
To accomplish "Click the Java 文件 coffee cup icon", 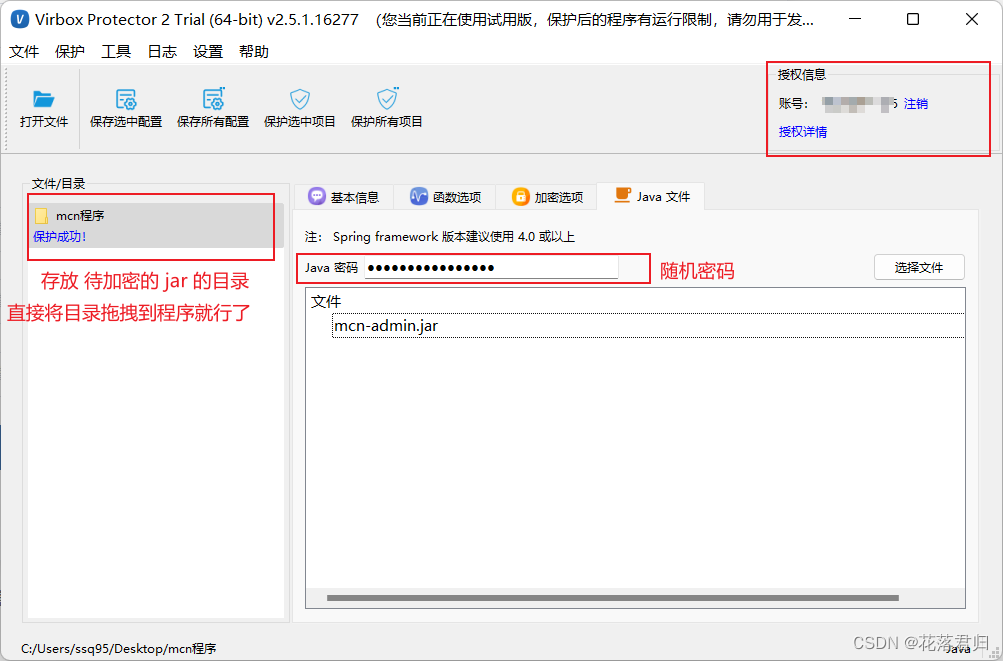I will 622,196.
